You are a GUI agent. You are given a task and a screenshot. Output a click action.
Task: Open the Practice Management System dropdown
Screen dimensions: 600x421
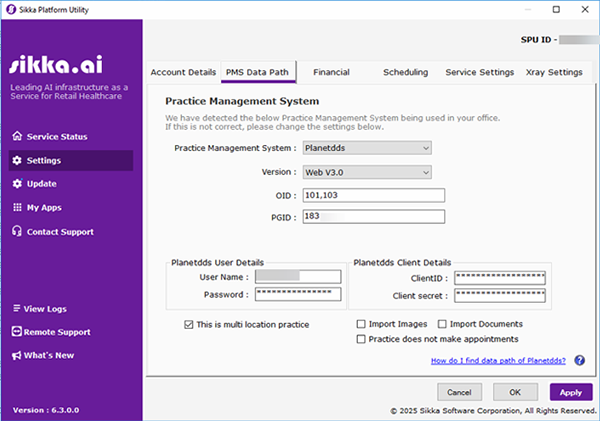coord(367,148)
